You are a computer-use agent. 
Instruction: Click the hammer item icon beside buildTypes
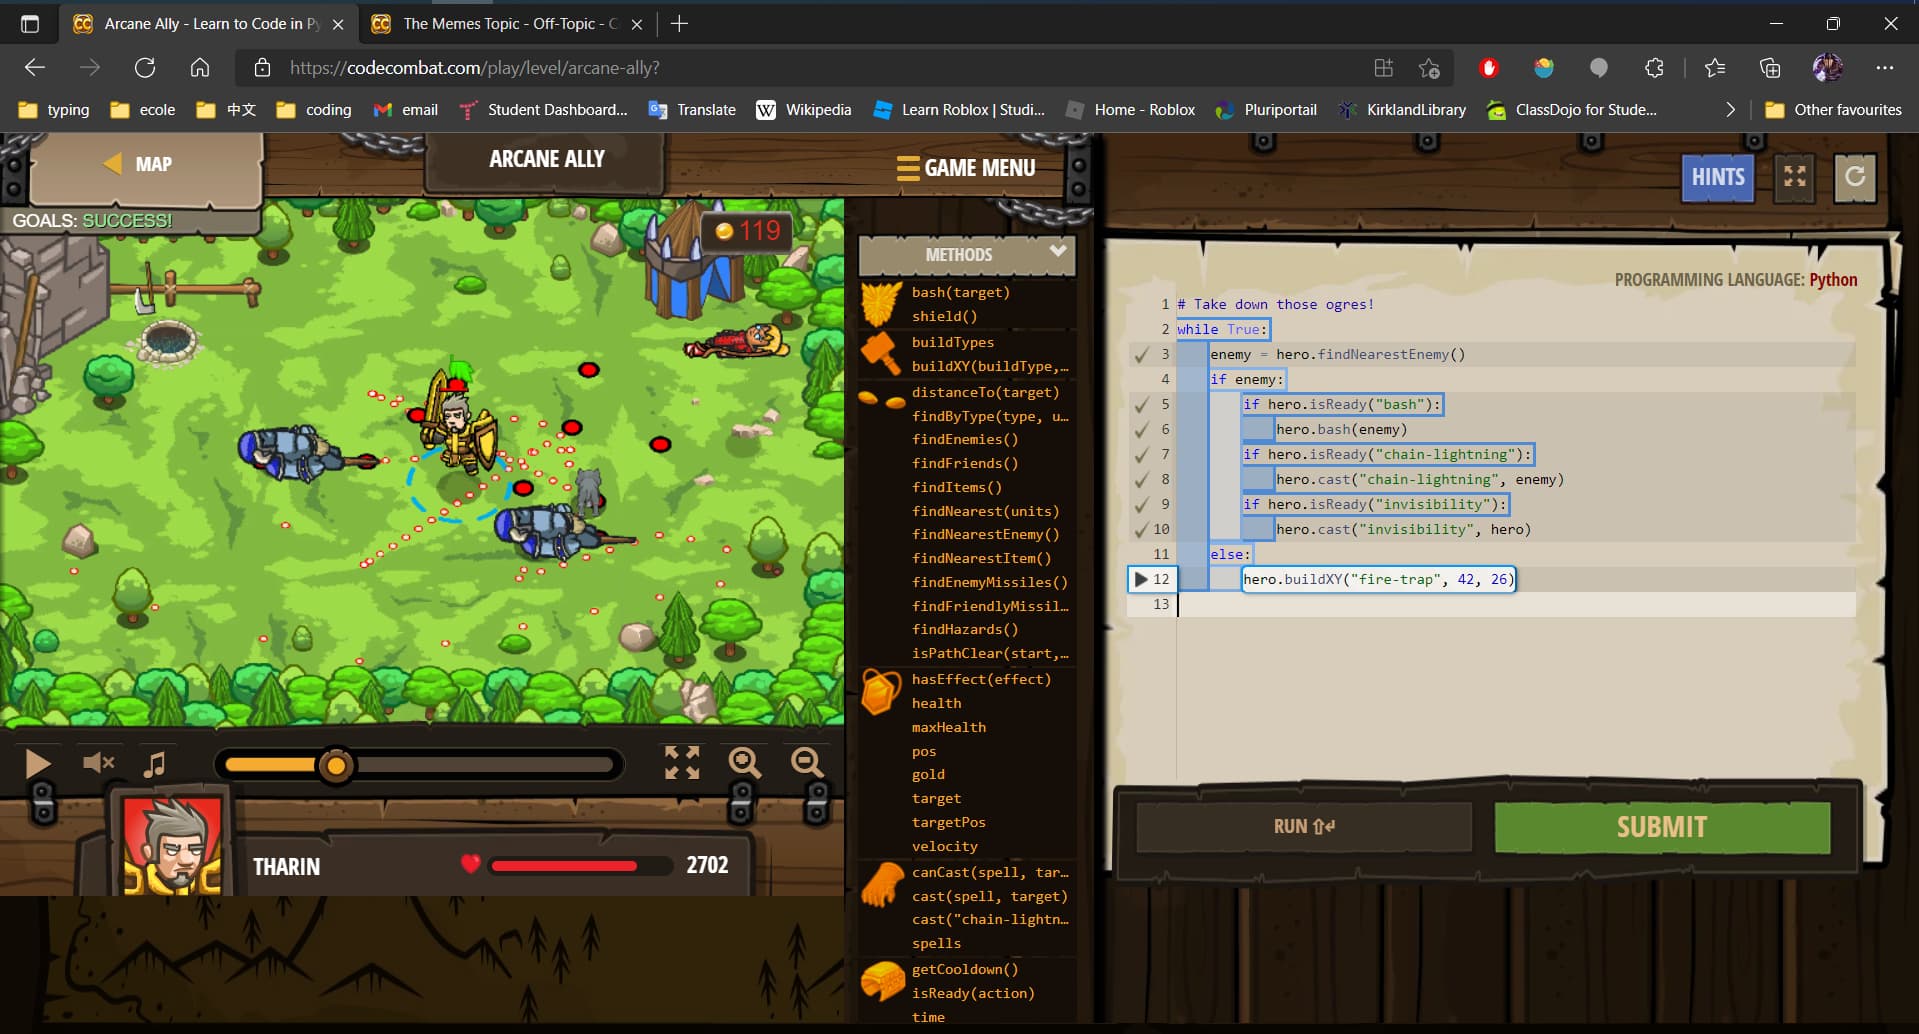pyautogui.click(x=881, y=354)
